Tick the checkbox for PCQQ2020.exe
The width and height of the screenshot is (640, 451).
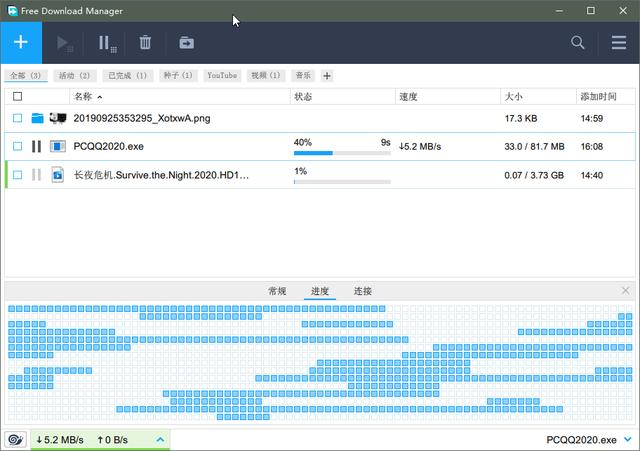(x=17, y=146)
